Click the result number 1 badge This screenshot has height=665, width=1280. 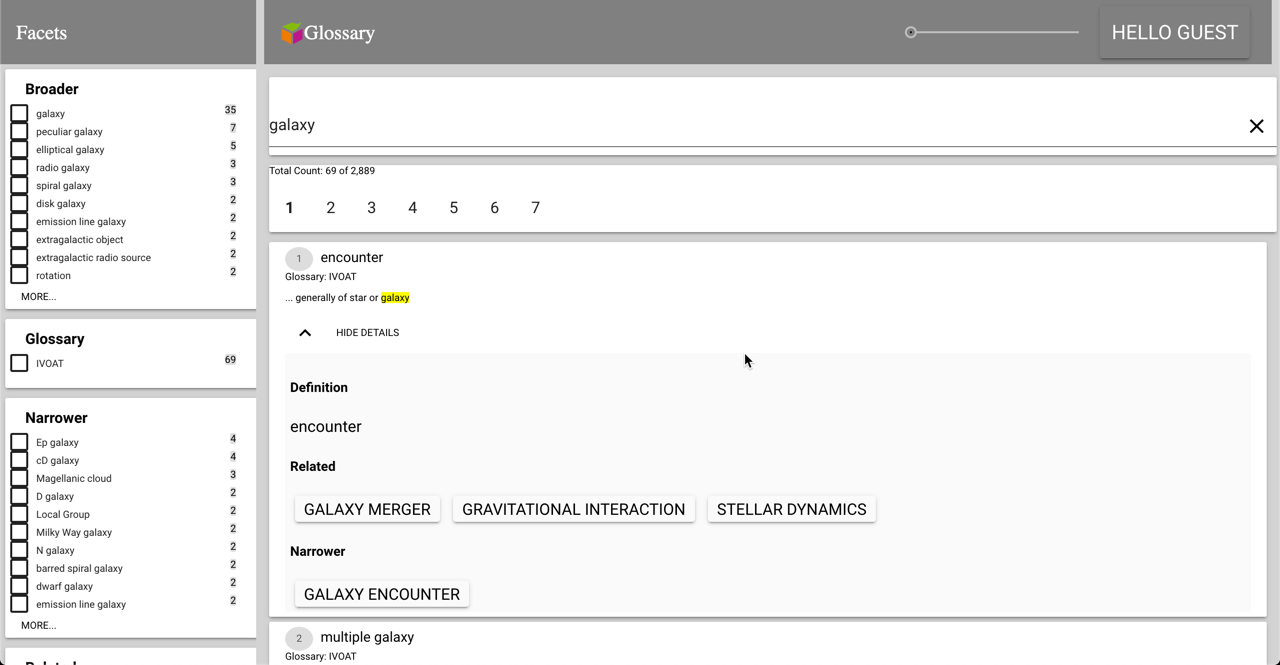(x=298, y=259)
